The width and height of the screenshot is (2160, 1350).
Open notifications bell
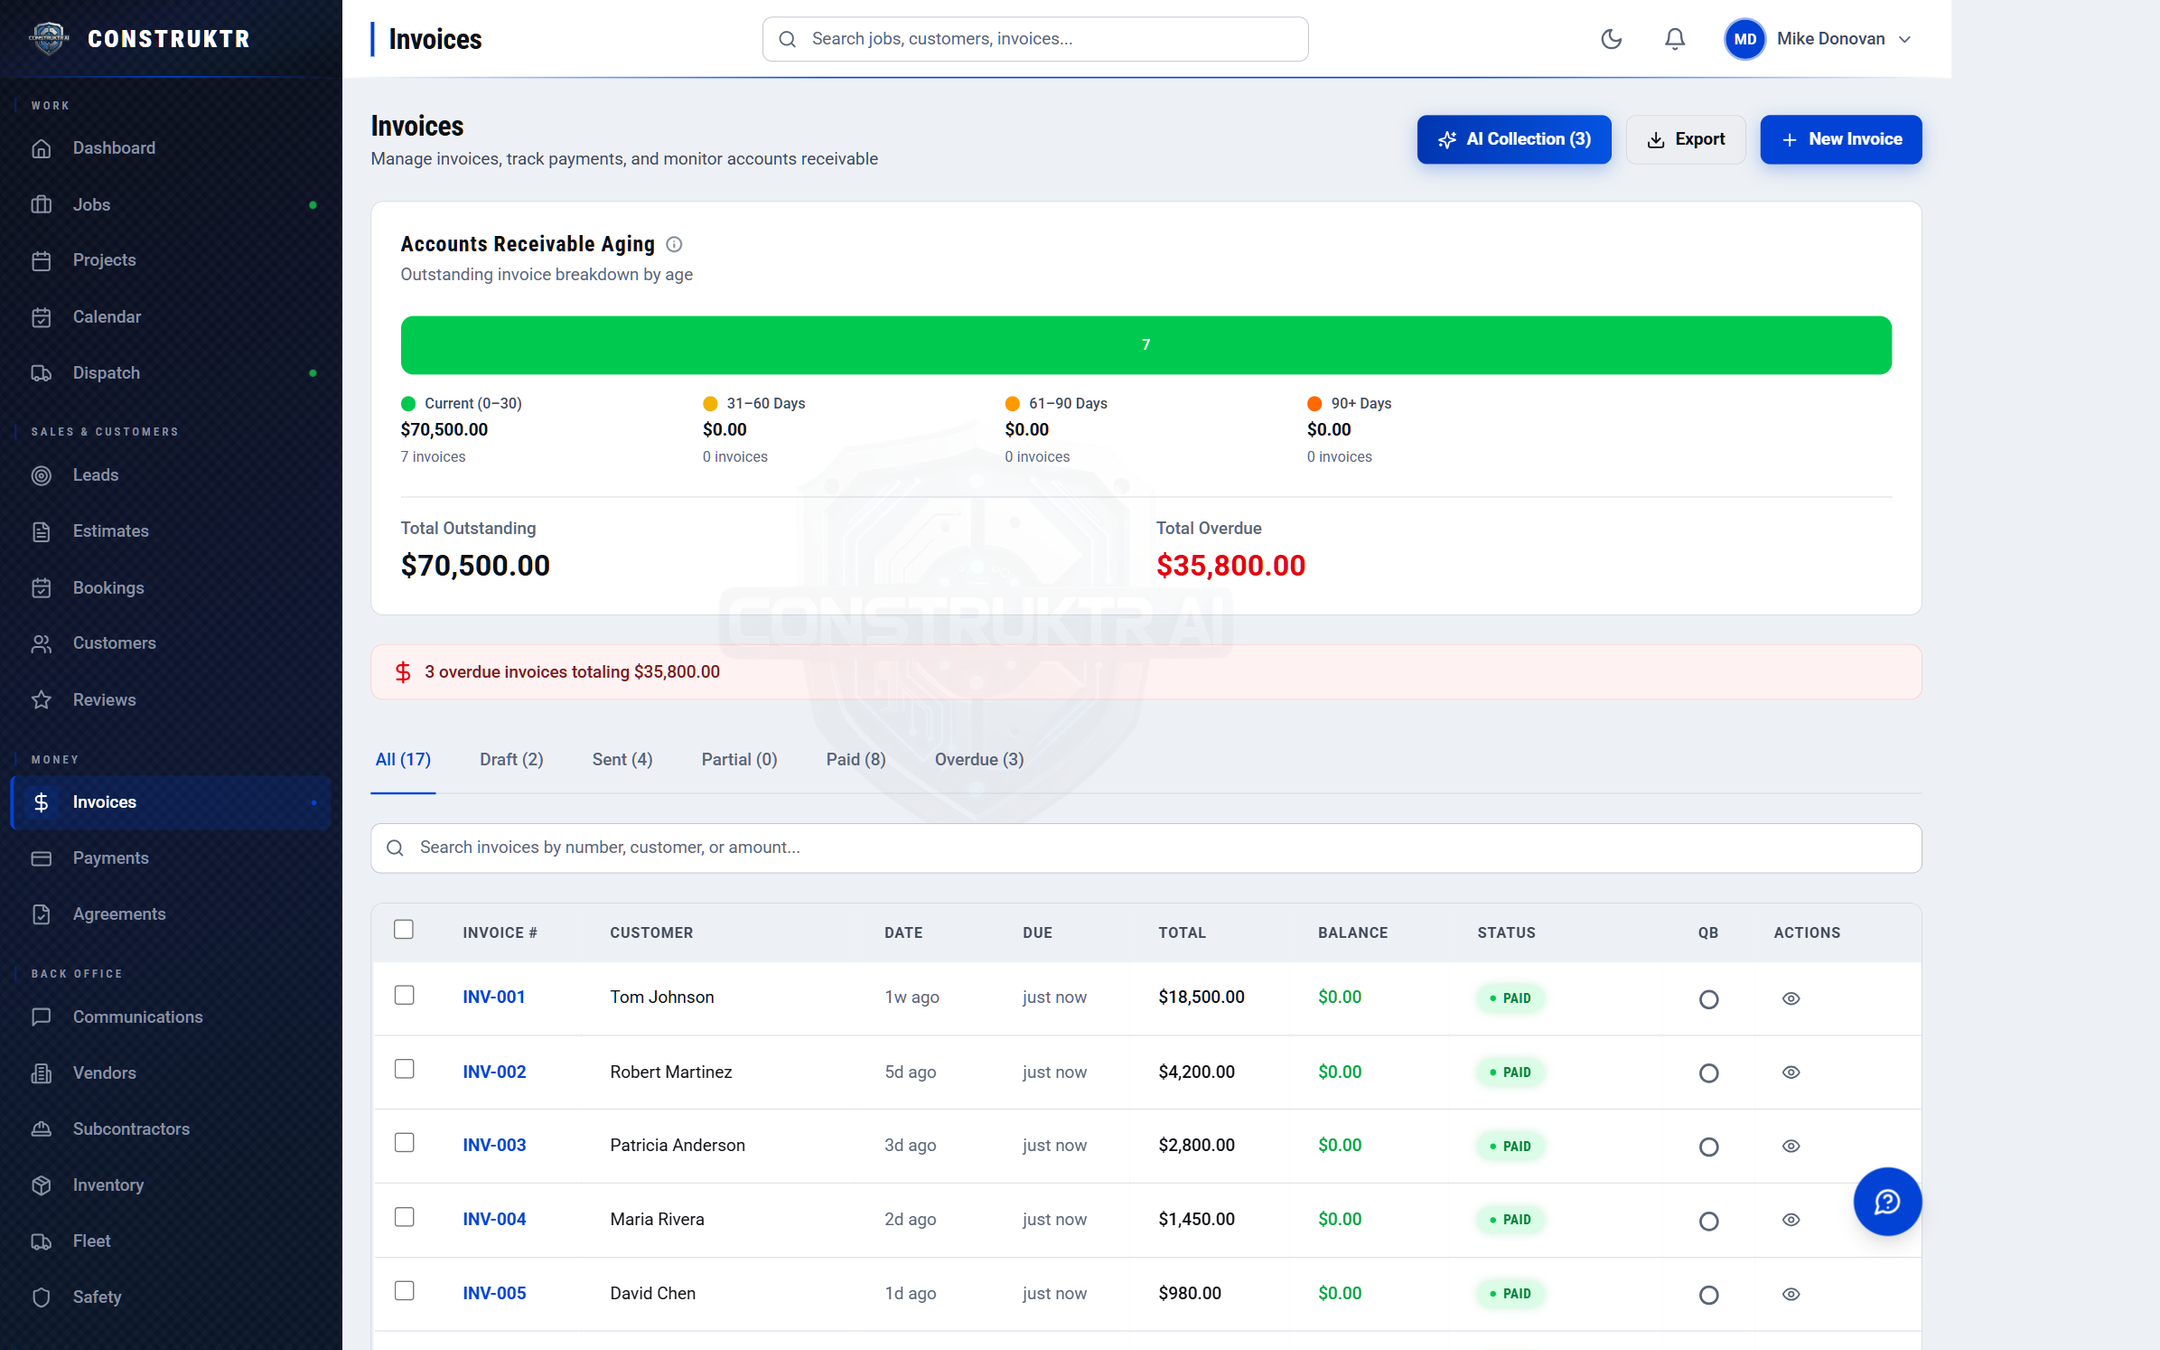coord(1675,39)
